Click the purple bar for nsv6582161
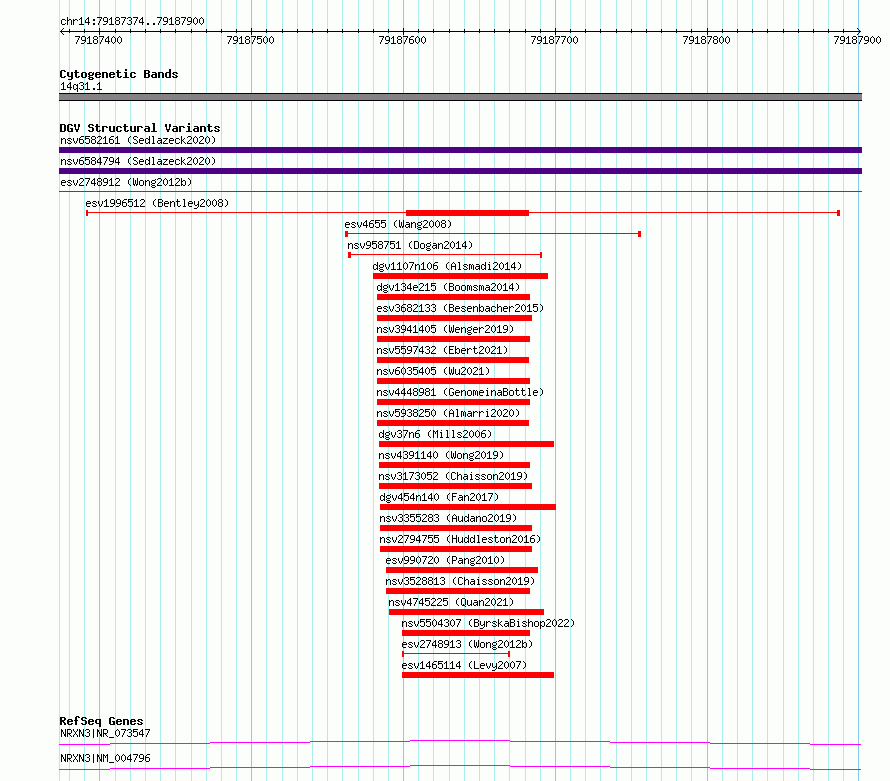Viewport: 890px width, 781px height. (x=460, y=150)
